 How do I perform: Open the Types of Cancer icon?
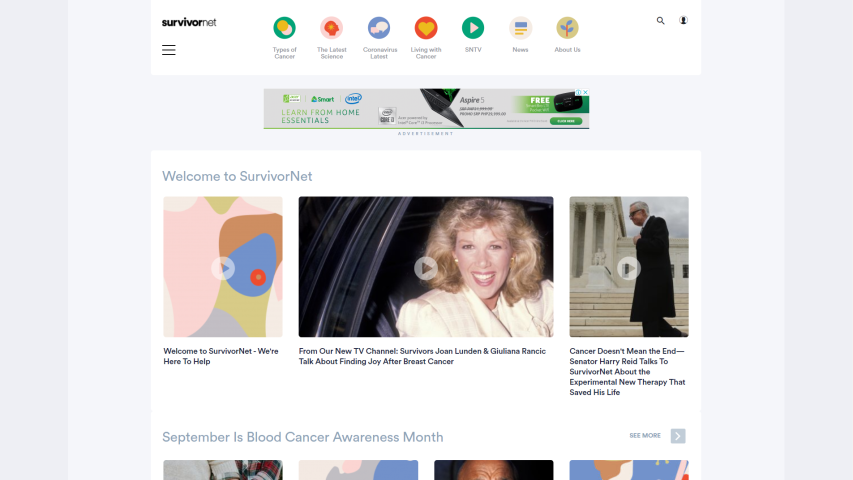pos(284,28)
